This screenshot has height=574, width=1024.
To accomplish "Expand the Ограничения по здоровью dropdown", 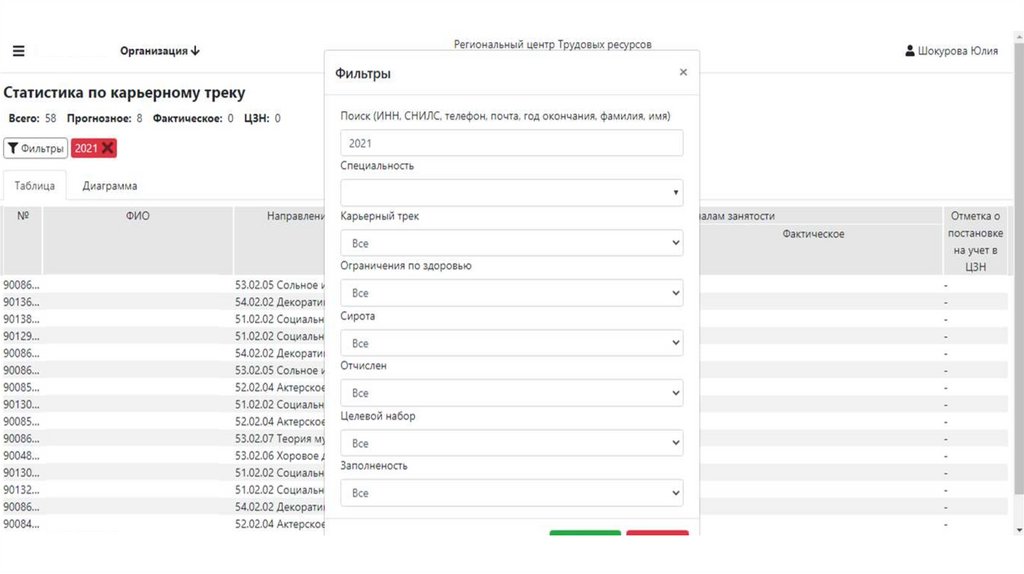I will 511,293.
